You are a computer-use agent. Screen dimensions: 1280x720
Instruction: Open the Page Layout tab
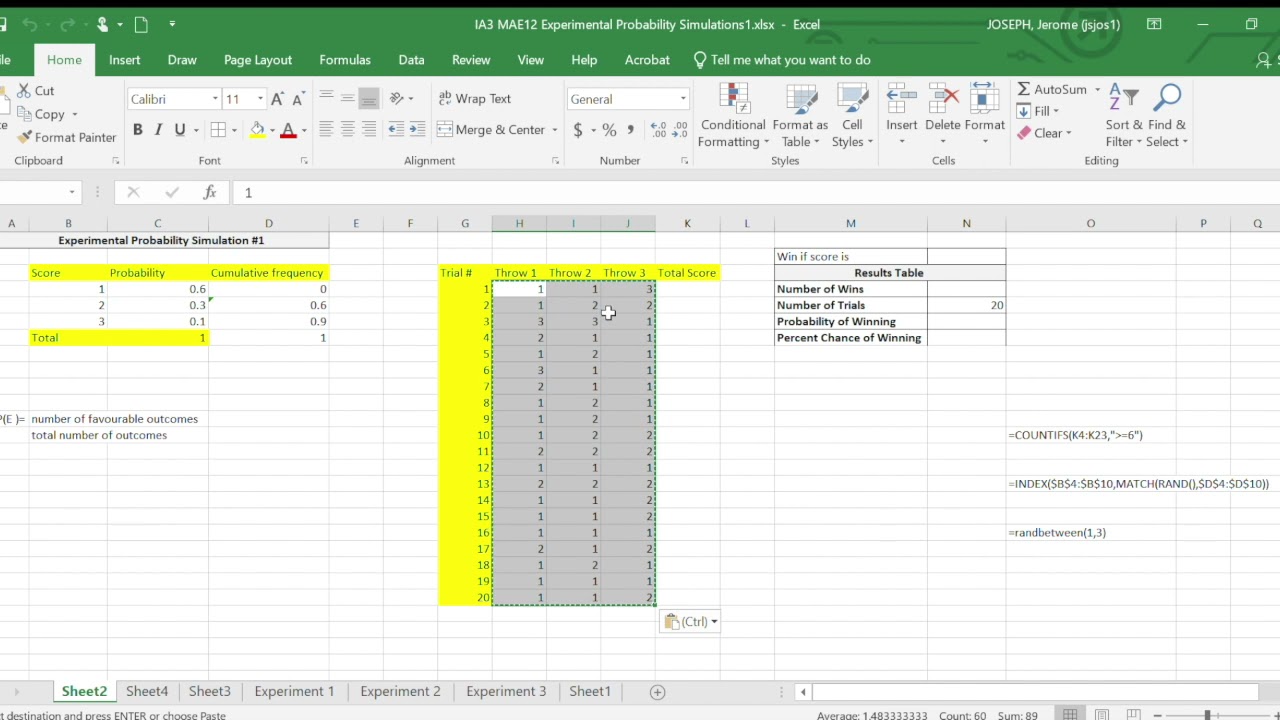258,60
